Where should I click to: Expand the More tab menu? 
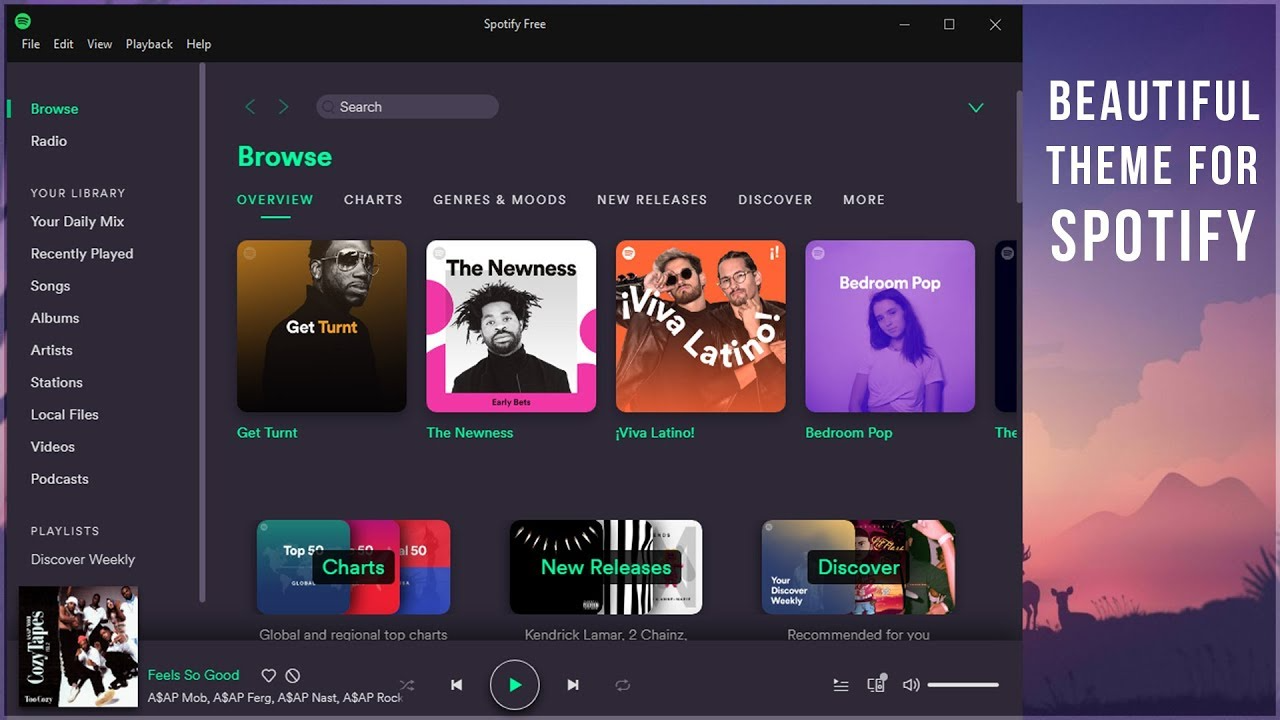(864, 200)
